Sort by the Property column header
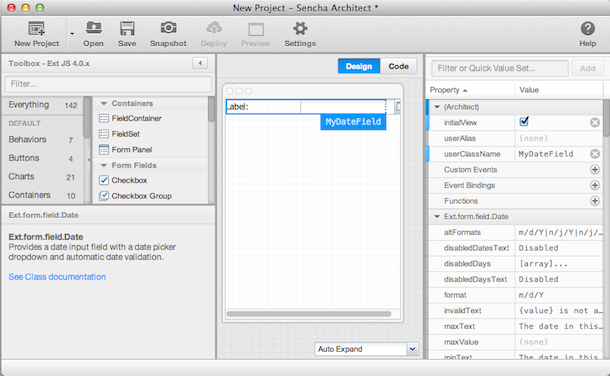Screen dimensions: 610x376 471,90
